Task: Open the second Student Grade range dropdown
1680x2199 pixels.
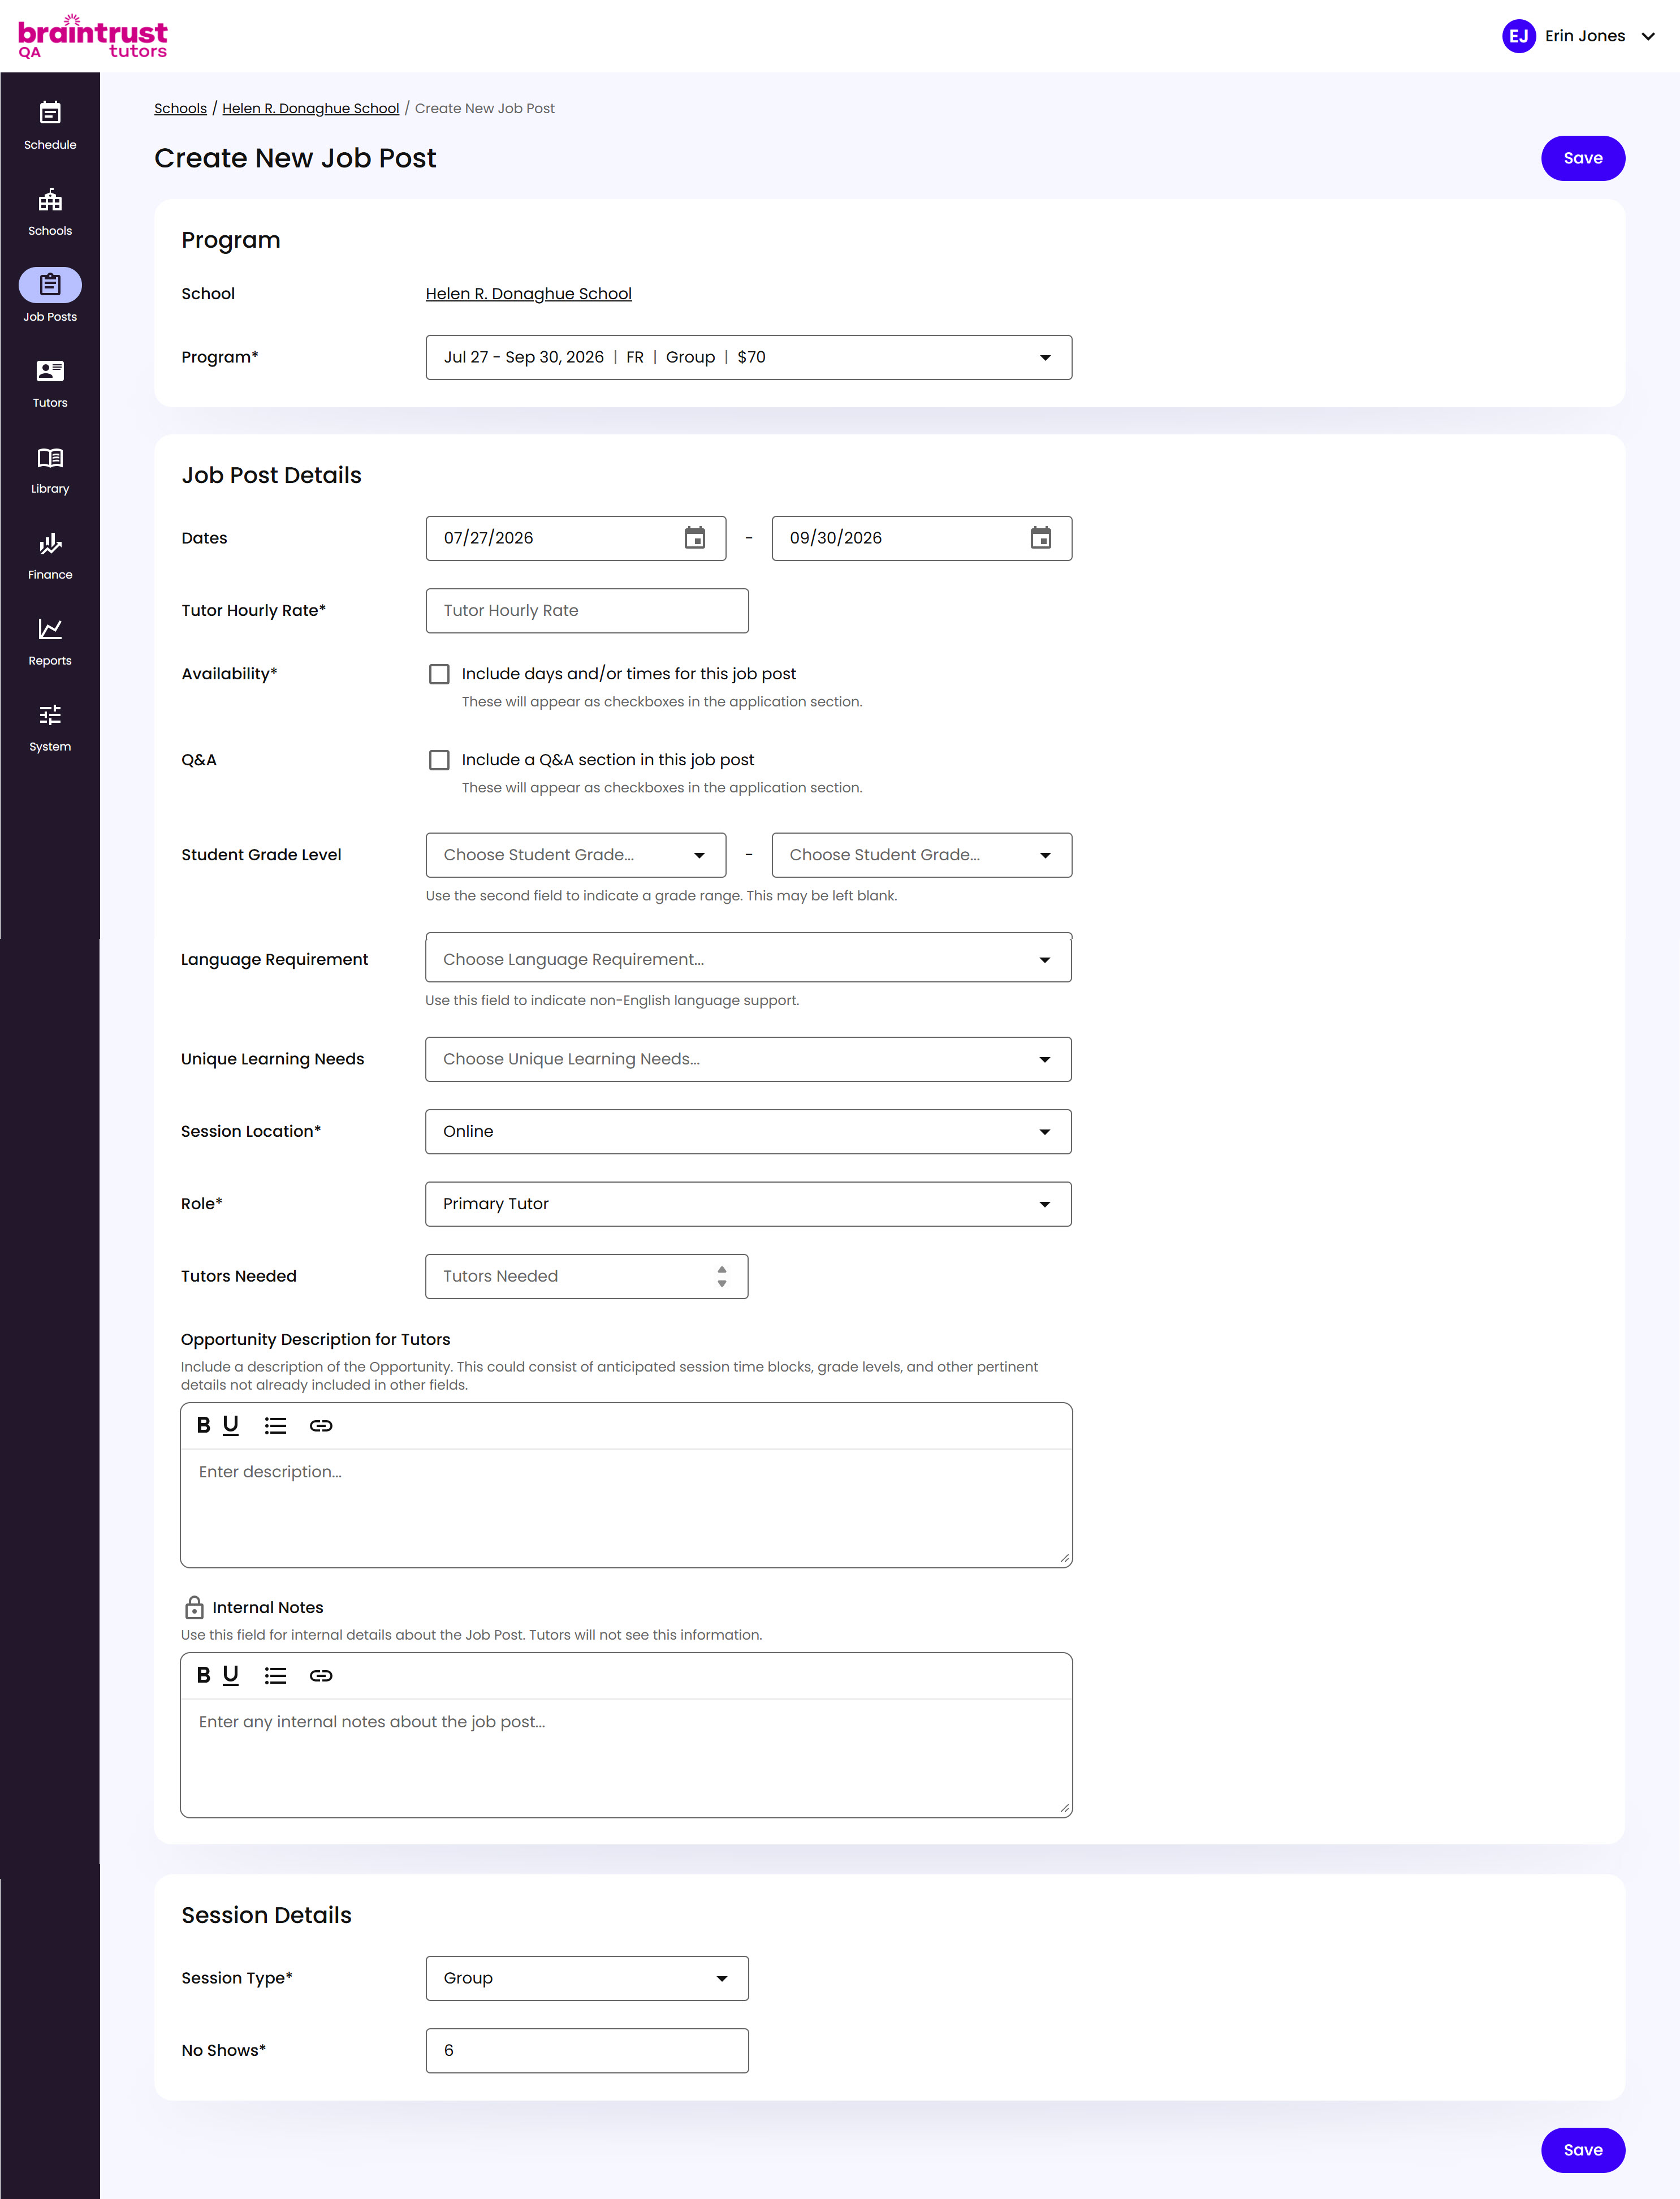Action: (x=922, y=855)
